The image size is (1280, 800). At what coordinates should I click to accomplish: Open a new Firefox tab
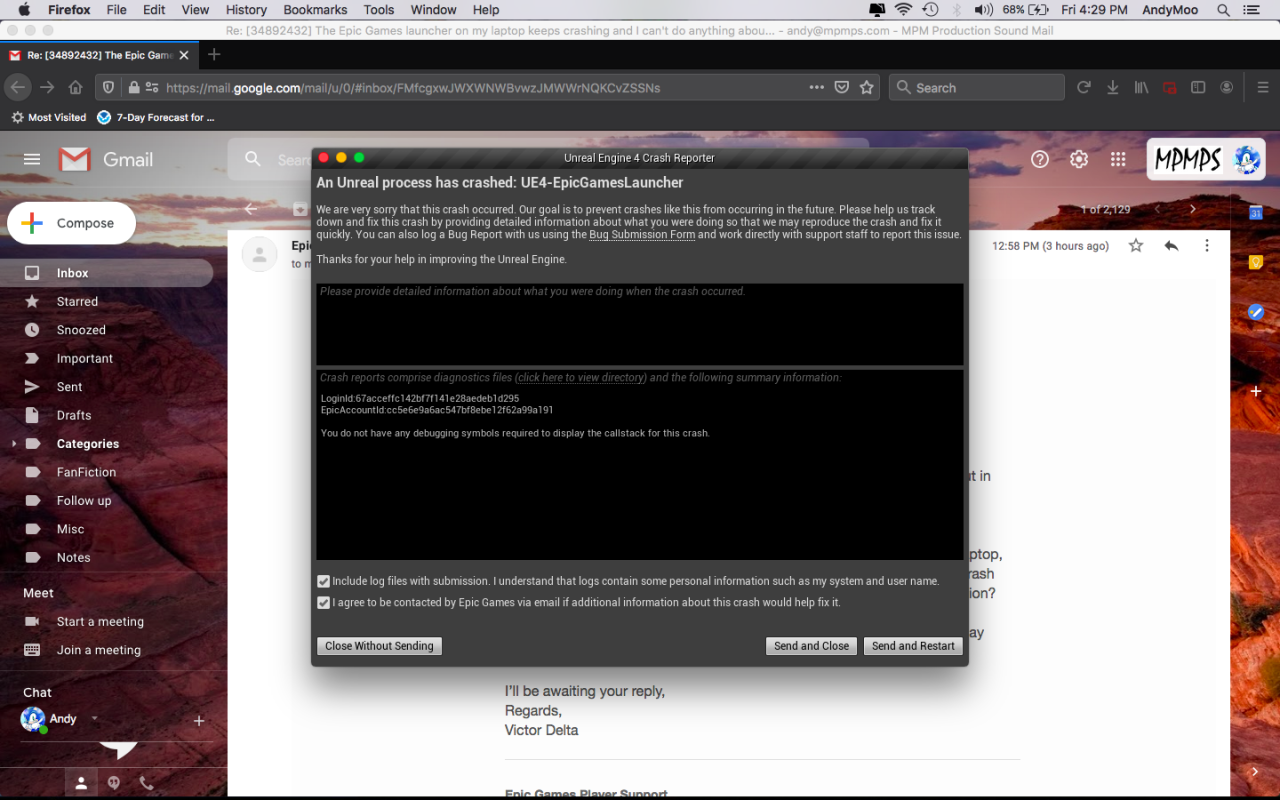point(214,55)
